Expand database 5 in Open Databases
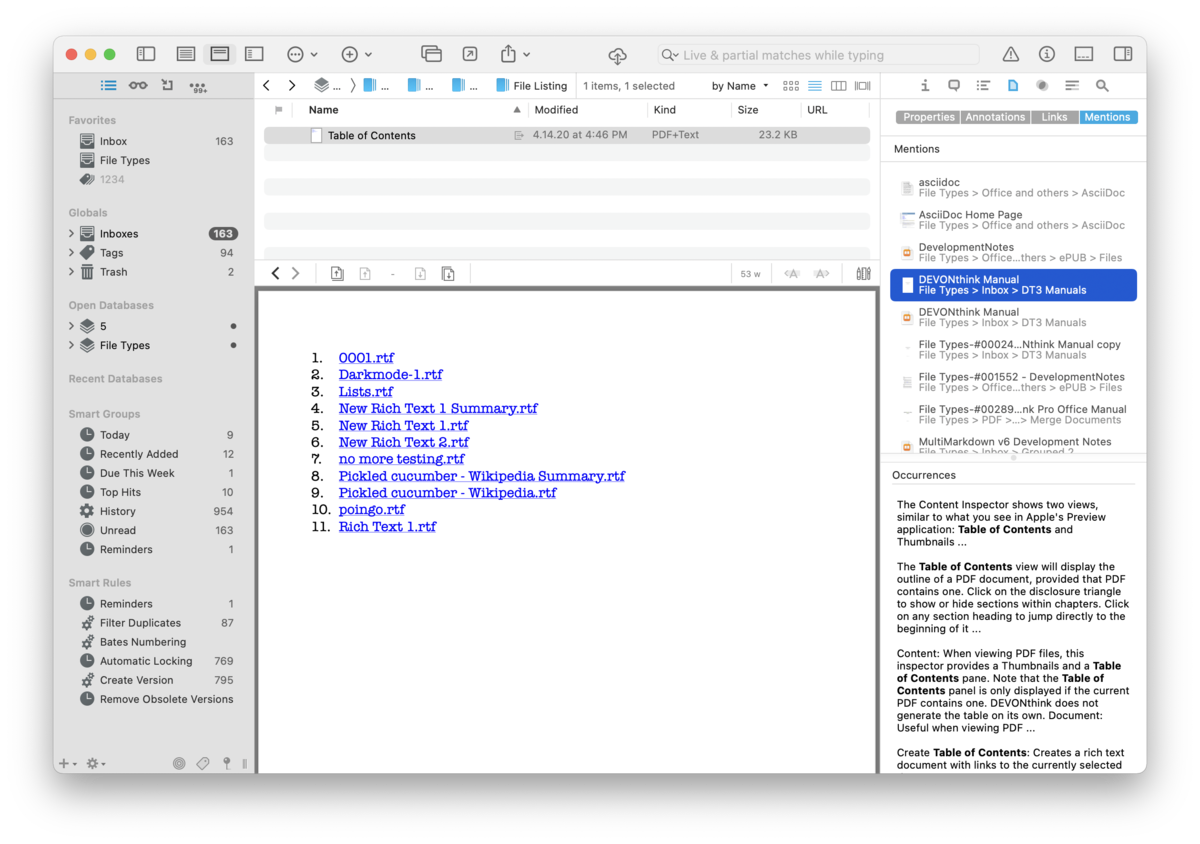Image resolution: width=1200 pixels, height=844 pixels. click(x=71, y=326)
